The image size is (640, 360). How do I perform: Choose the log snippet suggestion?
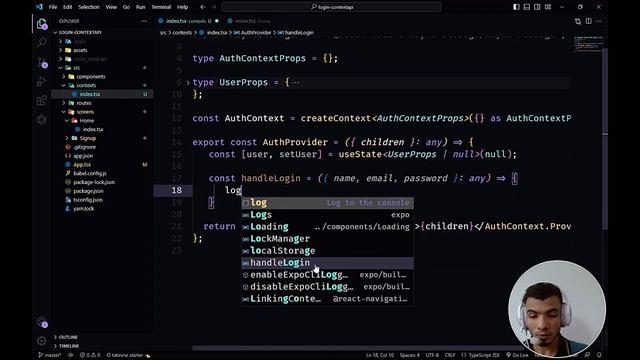pos(327,203)
